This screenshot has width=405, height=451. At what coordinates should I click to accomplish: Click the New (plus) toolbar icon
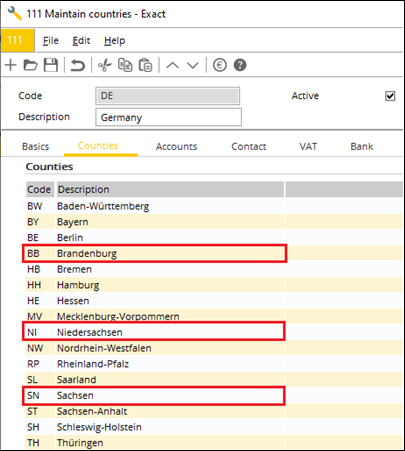pos(11,65)
